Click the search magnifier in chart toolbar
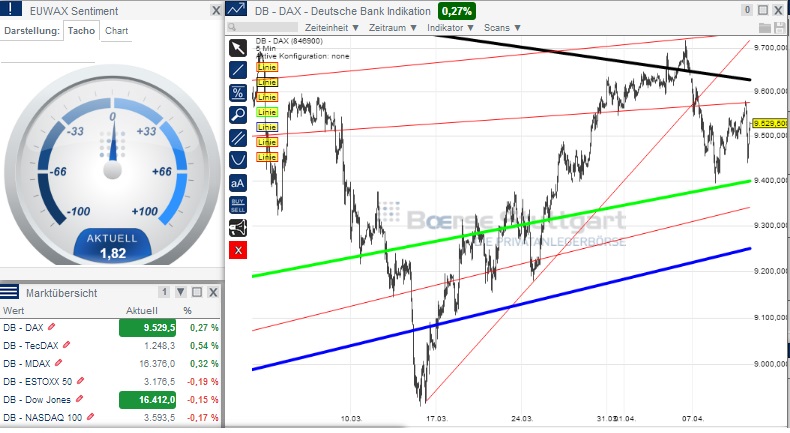The image size is (790, 433). tap(232, 28)
